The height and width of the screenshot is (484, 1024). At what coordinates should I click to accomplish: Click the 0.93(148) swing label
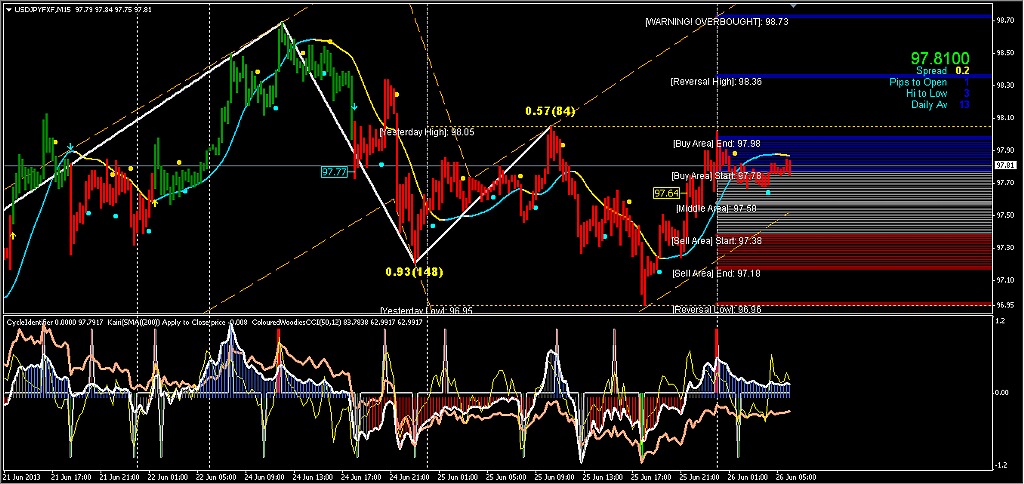coord(414,272)
